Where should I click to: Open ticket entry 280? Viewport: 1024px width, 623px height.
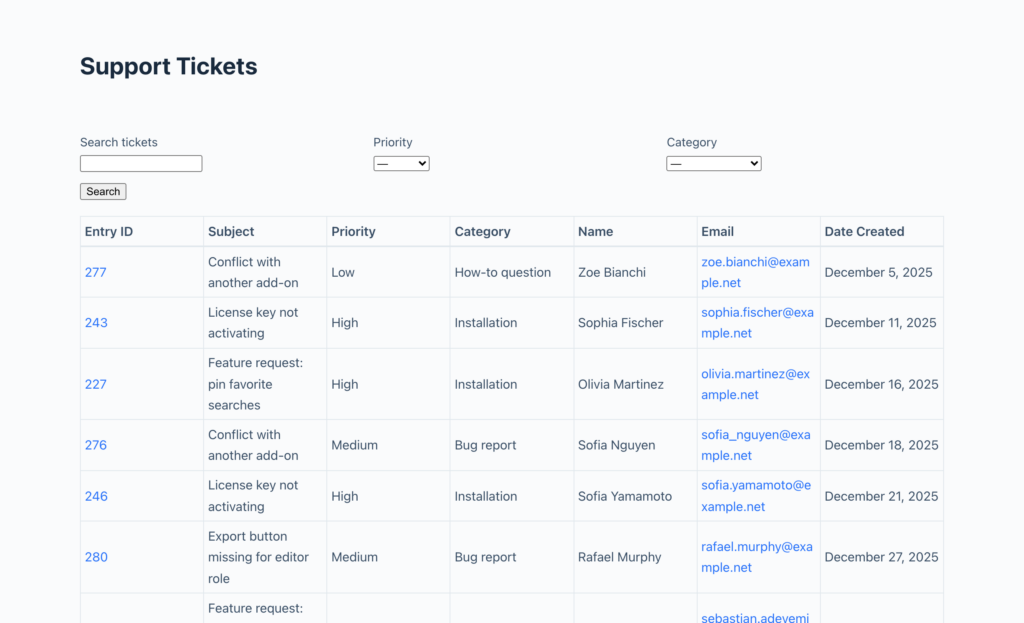(x=96, y=557)
